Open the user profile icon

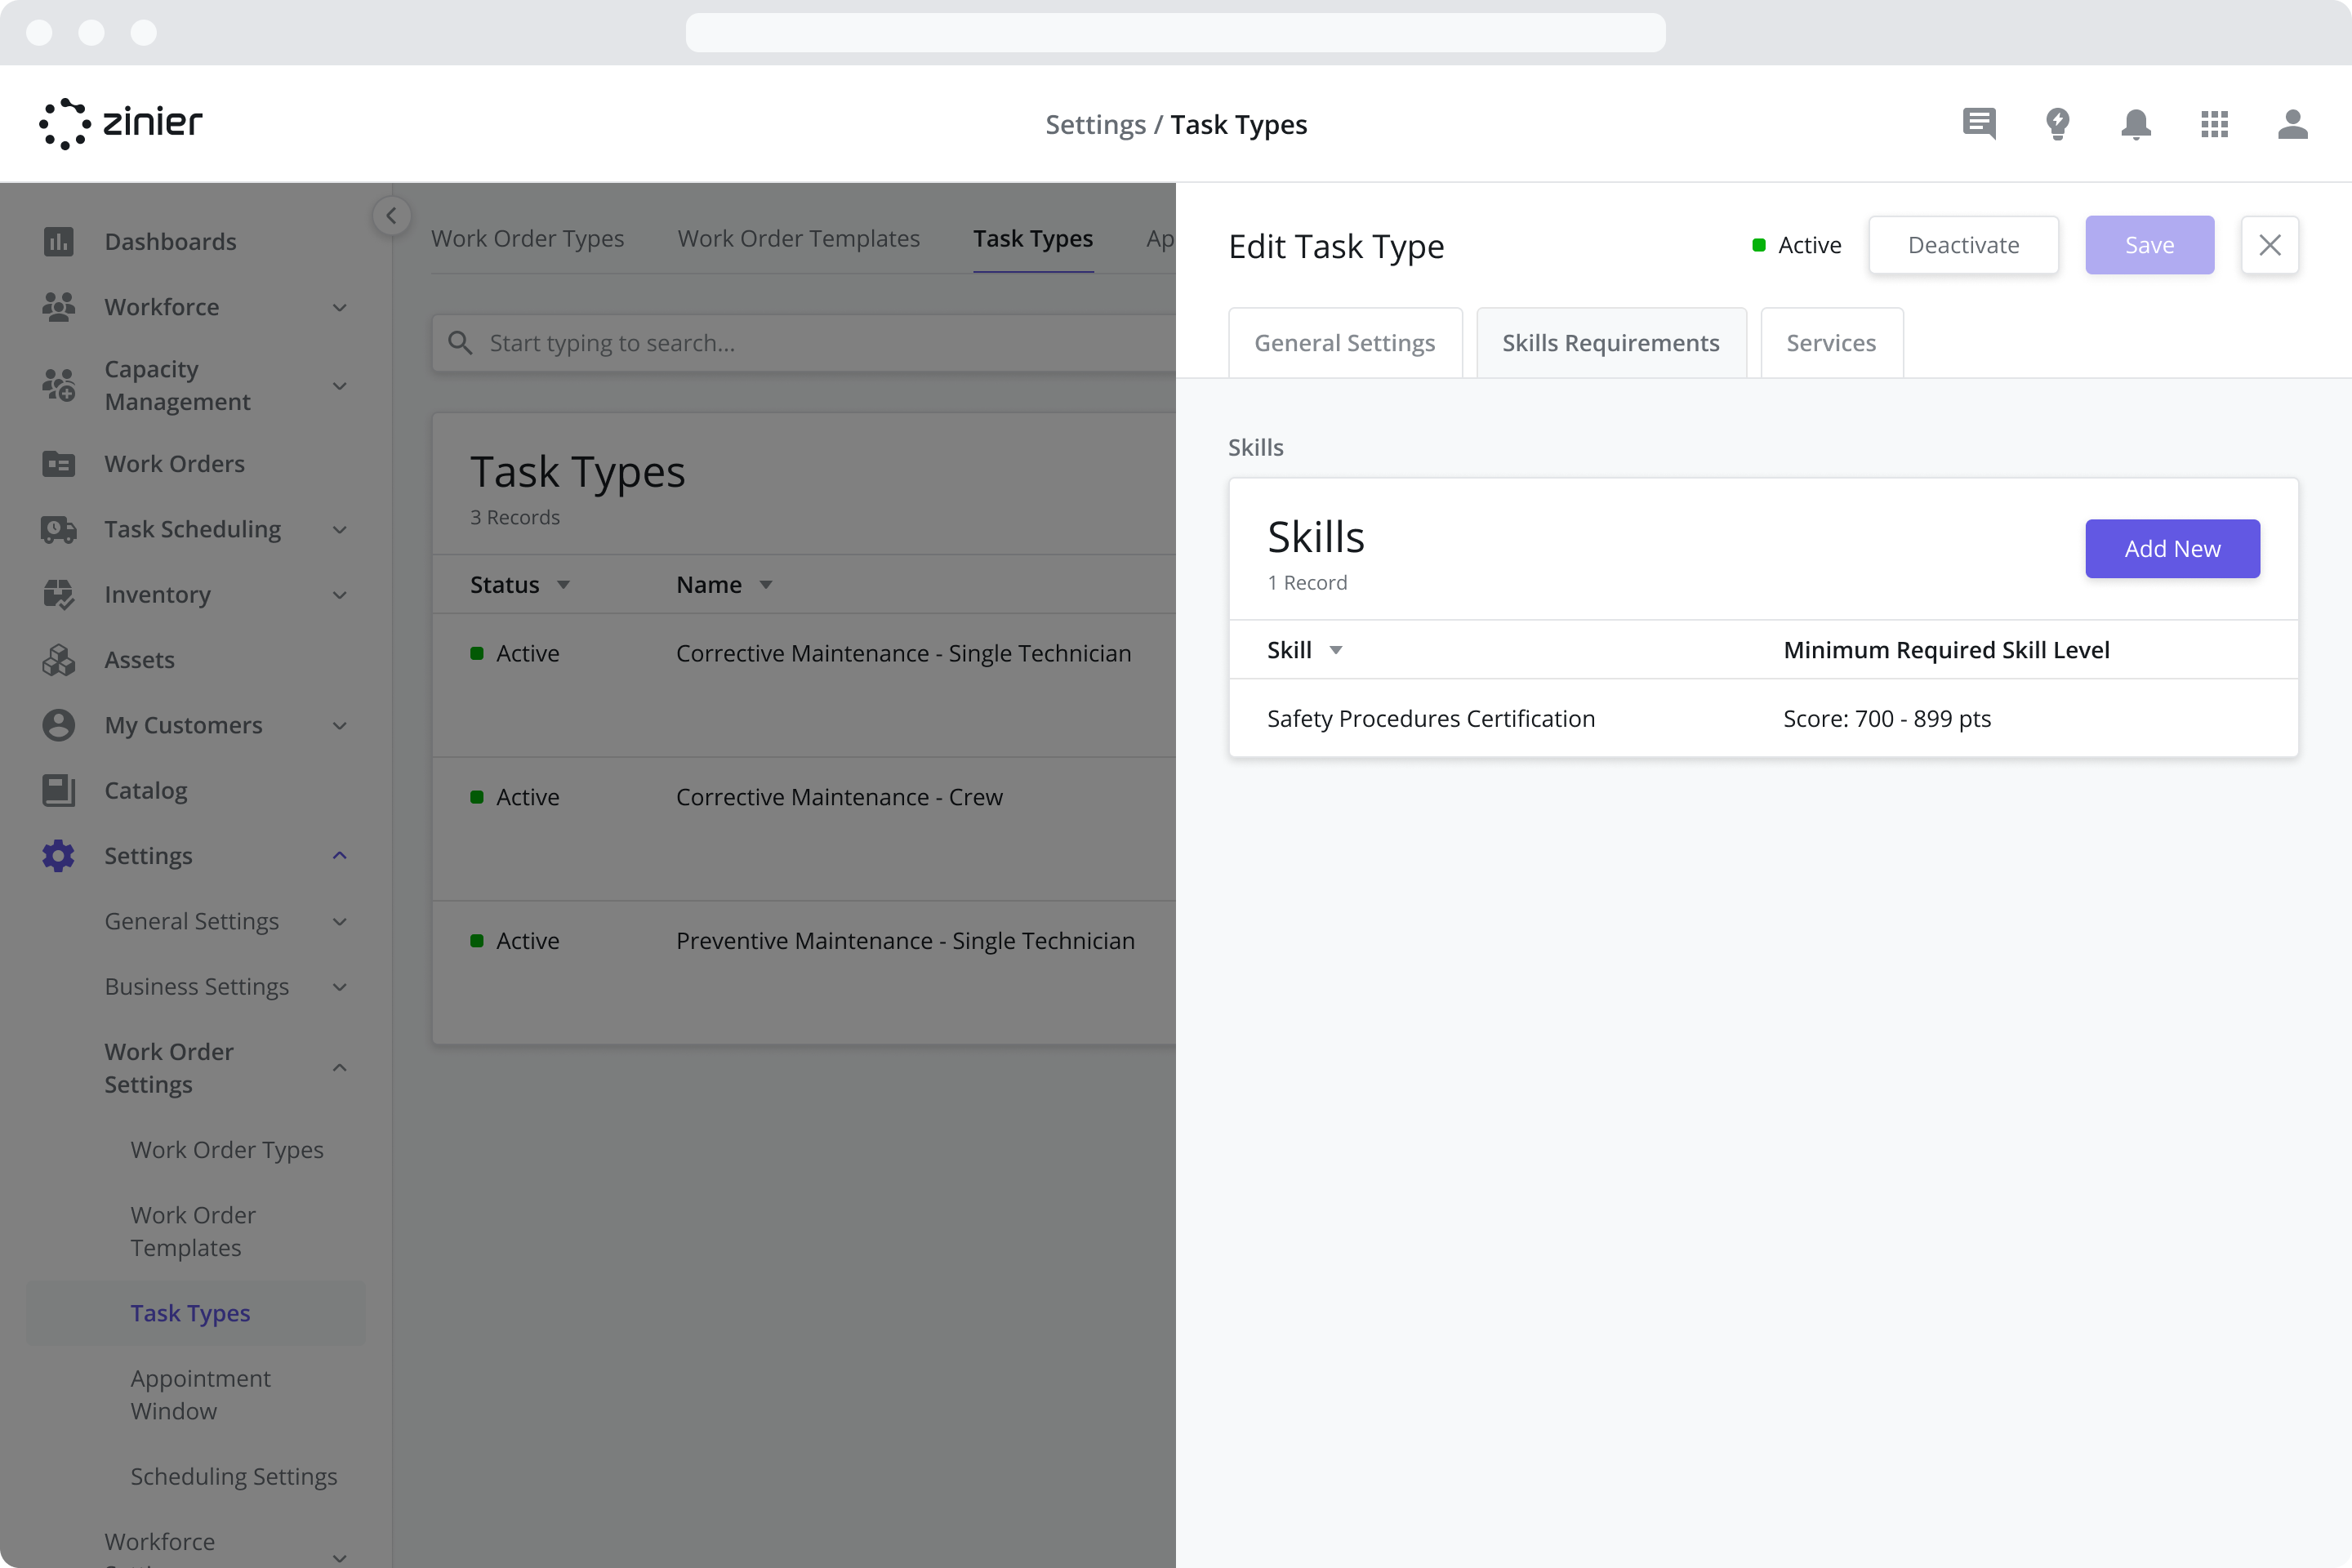pyautogui.click(x=2293, y=124)
